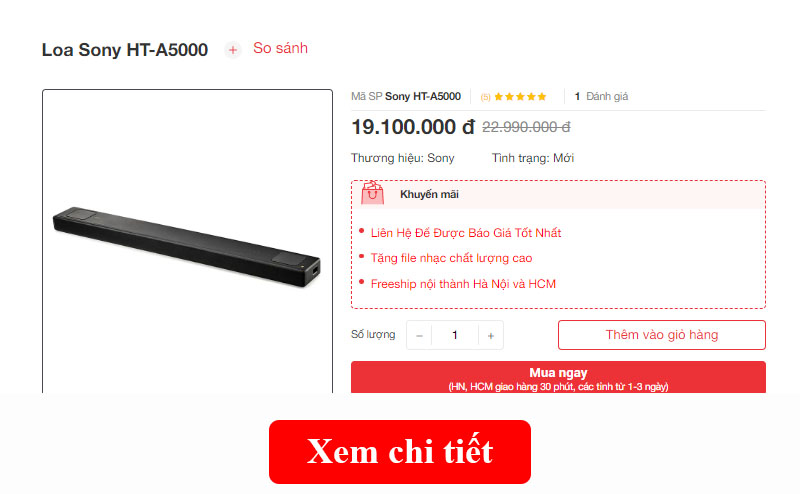The image size is (800, 494).
Task: Click the Sony HT-A5000 soundbar product image
Action: pos(187,246)
